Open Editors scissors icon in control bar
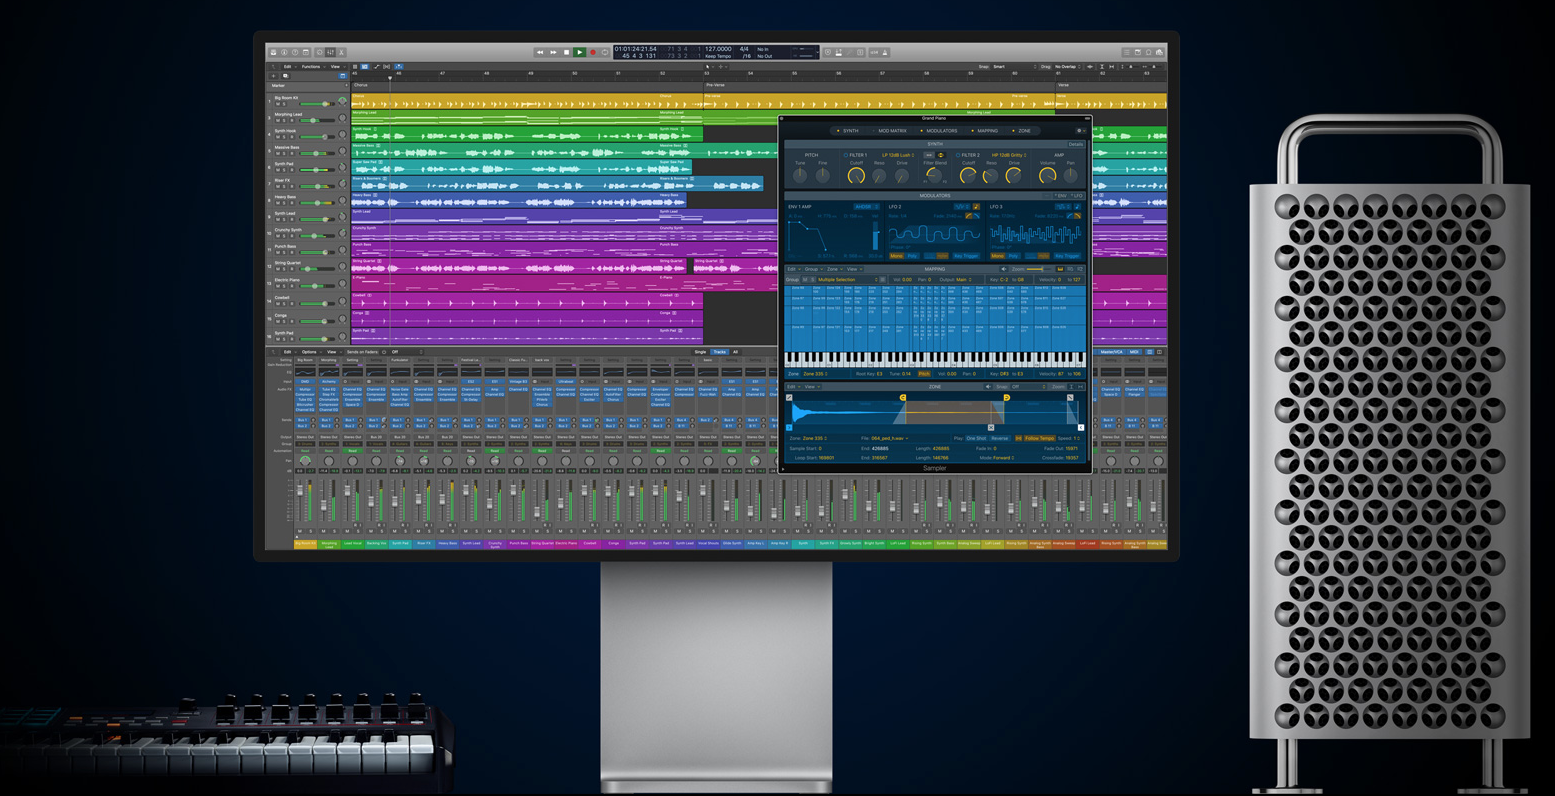The width and height of the screenshot is (1555, 796). (341, 52)
